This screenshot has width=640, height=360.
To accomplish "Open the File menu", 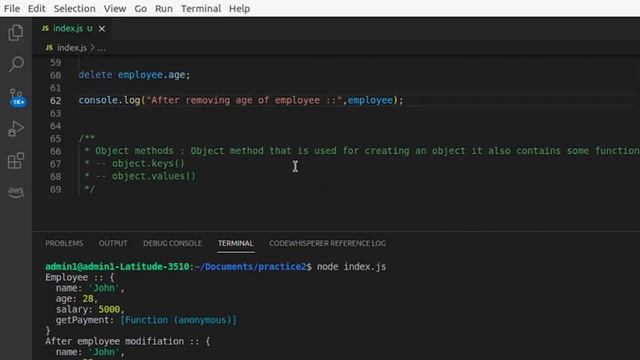I will 12,9.
